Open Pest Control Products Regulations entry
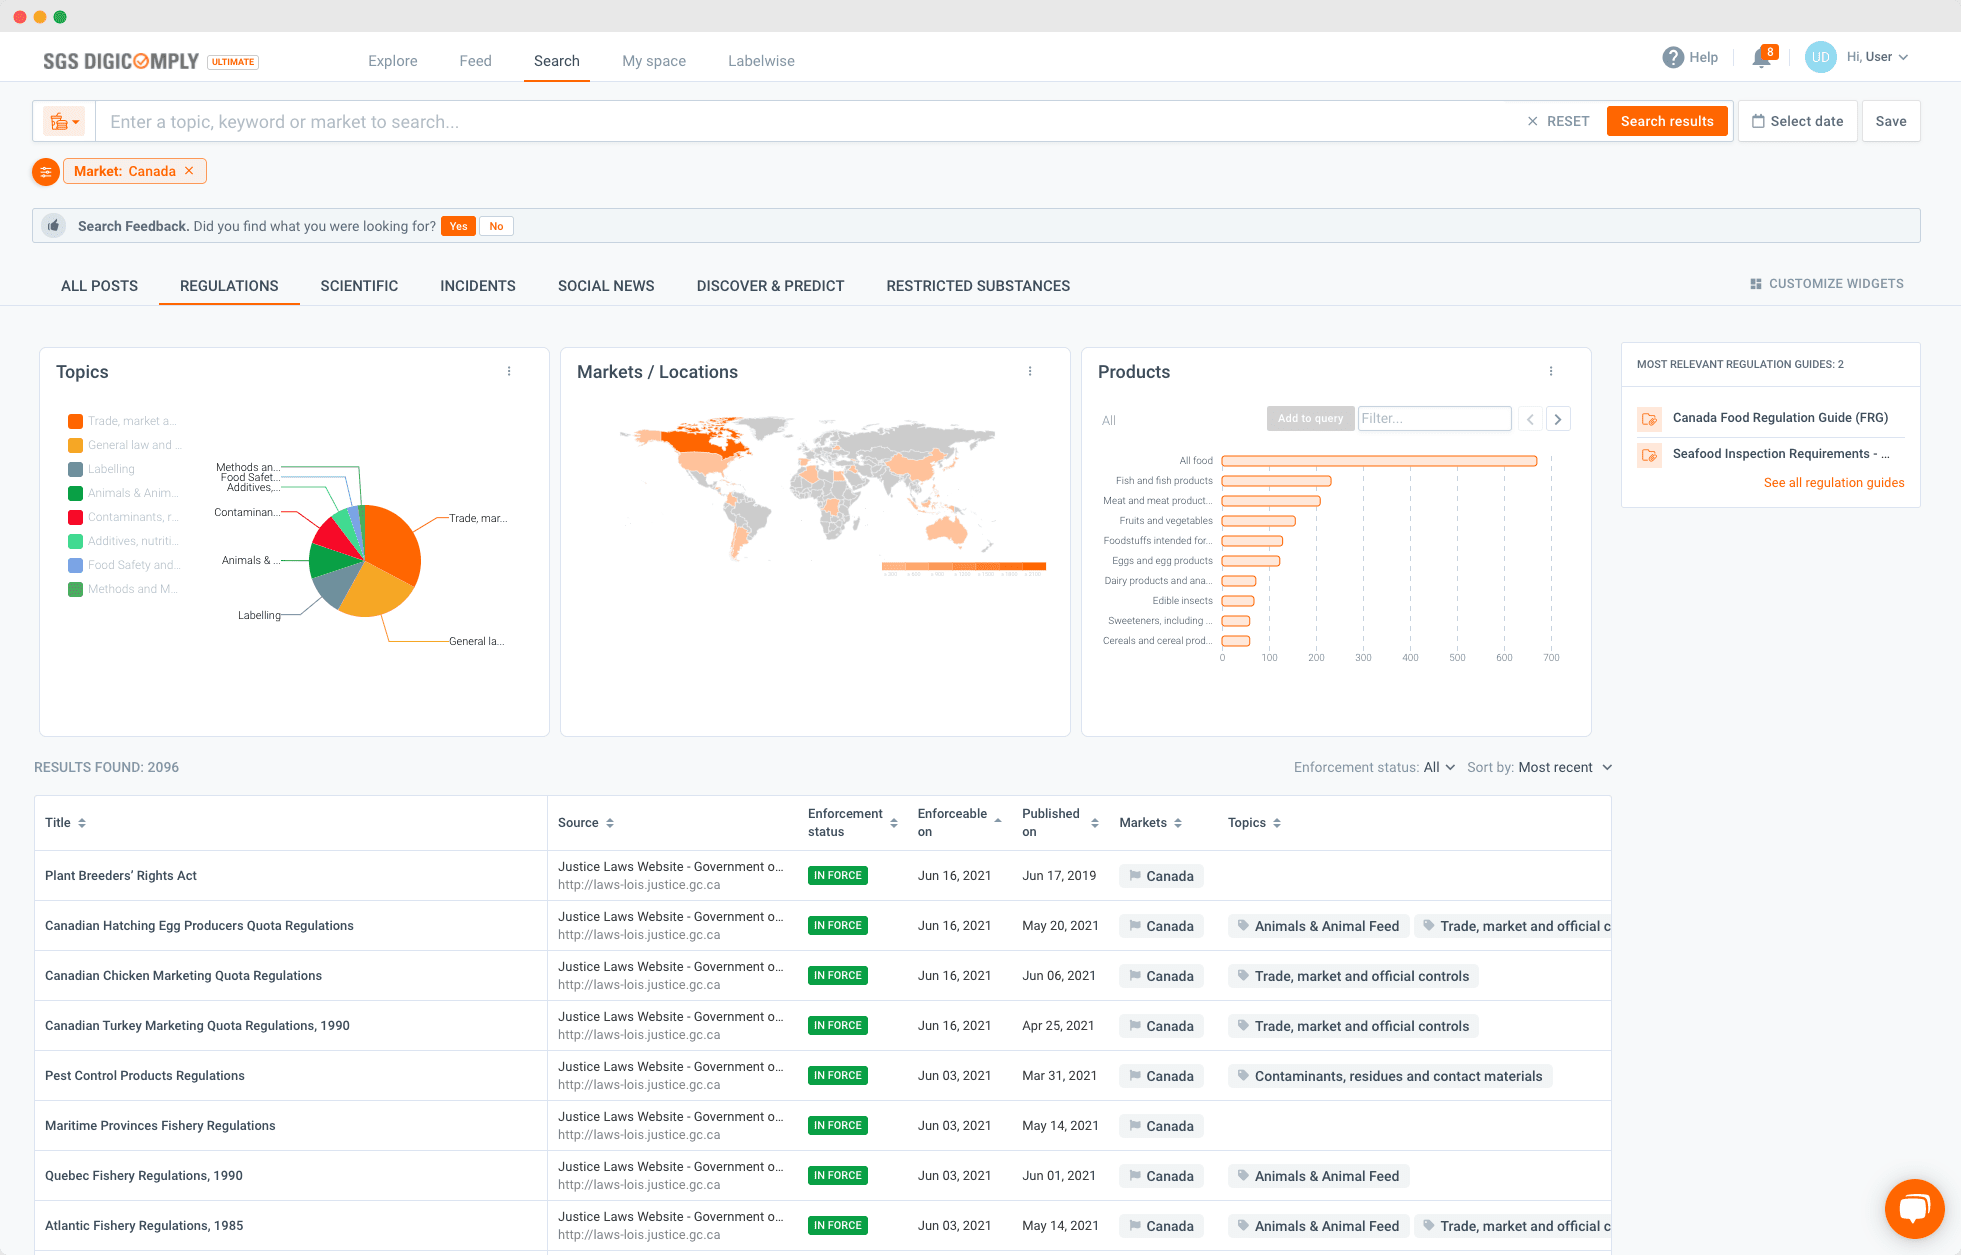This screenshot has width=1961, height=1255. coord(145,1076)
